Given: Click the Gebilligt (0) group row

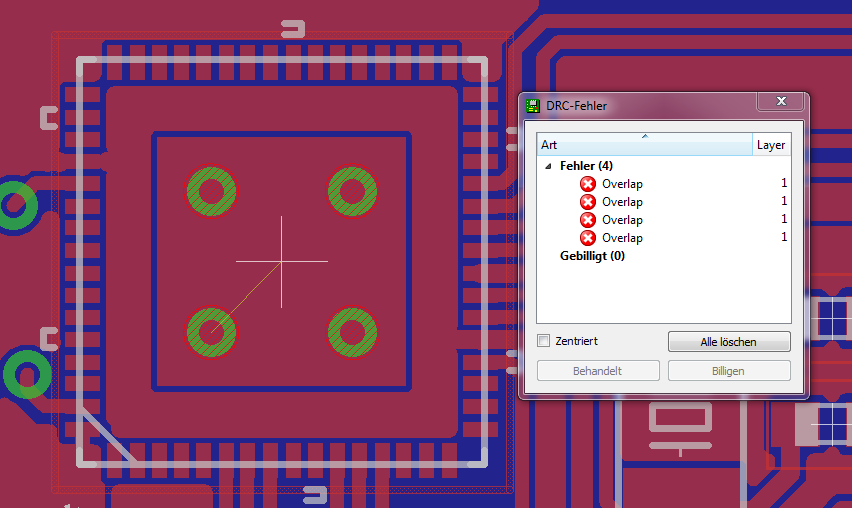Looking at the screenshot, I should tap(663, 255).
